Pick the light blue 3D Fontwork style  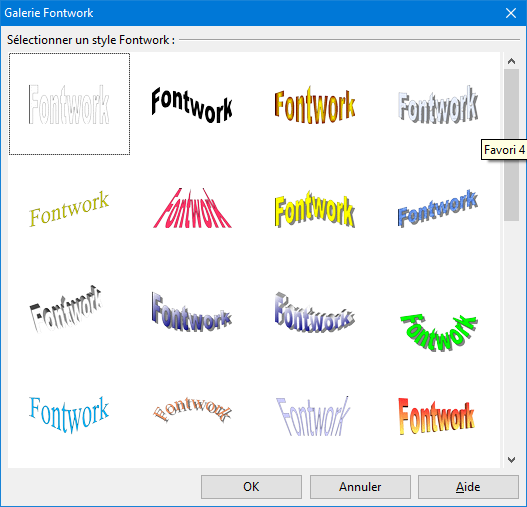click(x=438, y=104)
